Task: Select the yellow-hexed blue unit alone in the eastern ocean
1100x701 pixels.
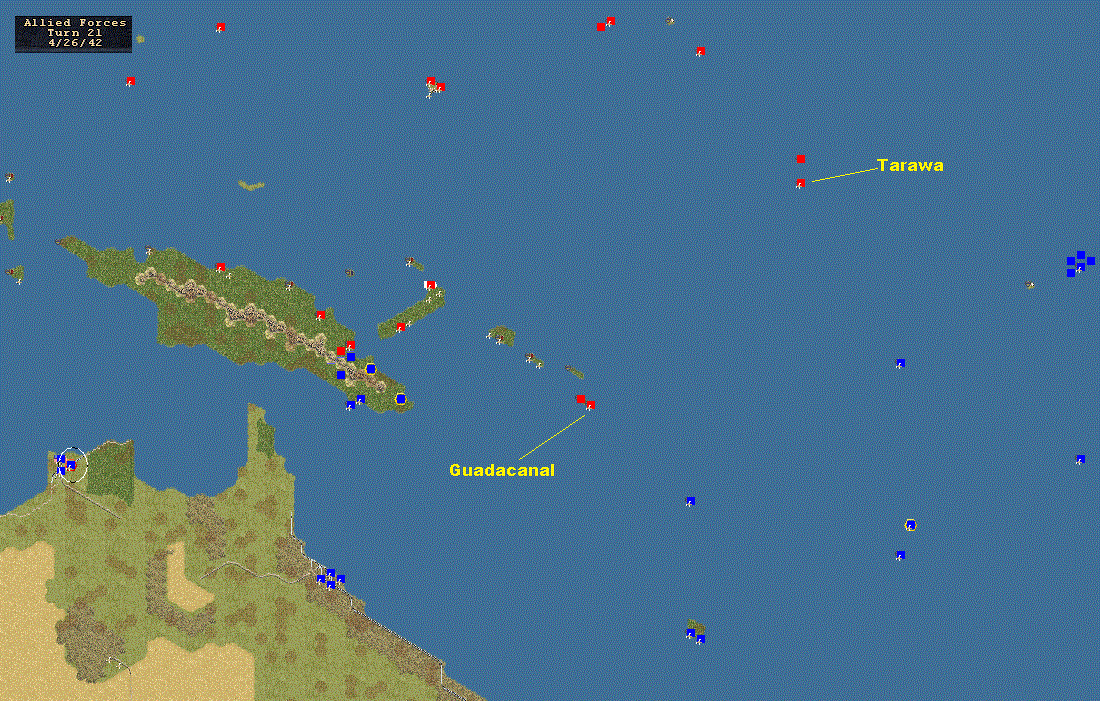Action: pos(910,525)
